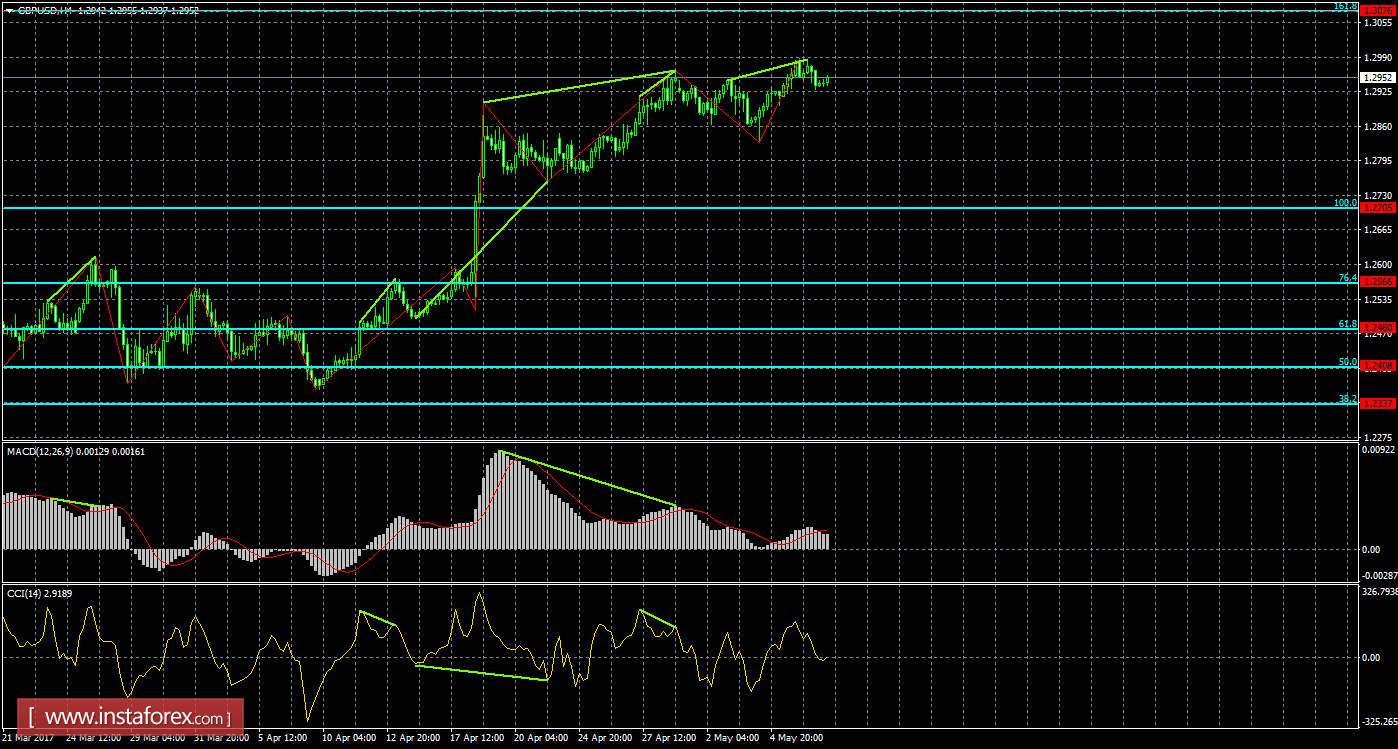Click the CCI(14) indicator label
The width and height of the screenshot is (1398, 749).
tap(24, 593)
